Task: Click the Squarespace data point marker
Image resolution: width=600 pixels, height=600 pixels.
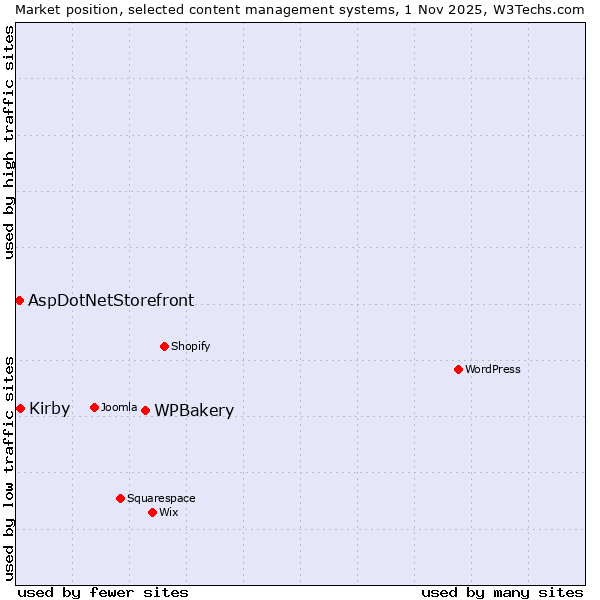Action: [x=120, y=498]
